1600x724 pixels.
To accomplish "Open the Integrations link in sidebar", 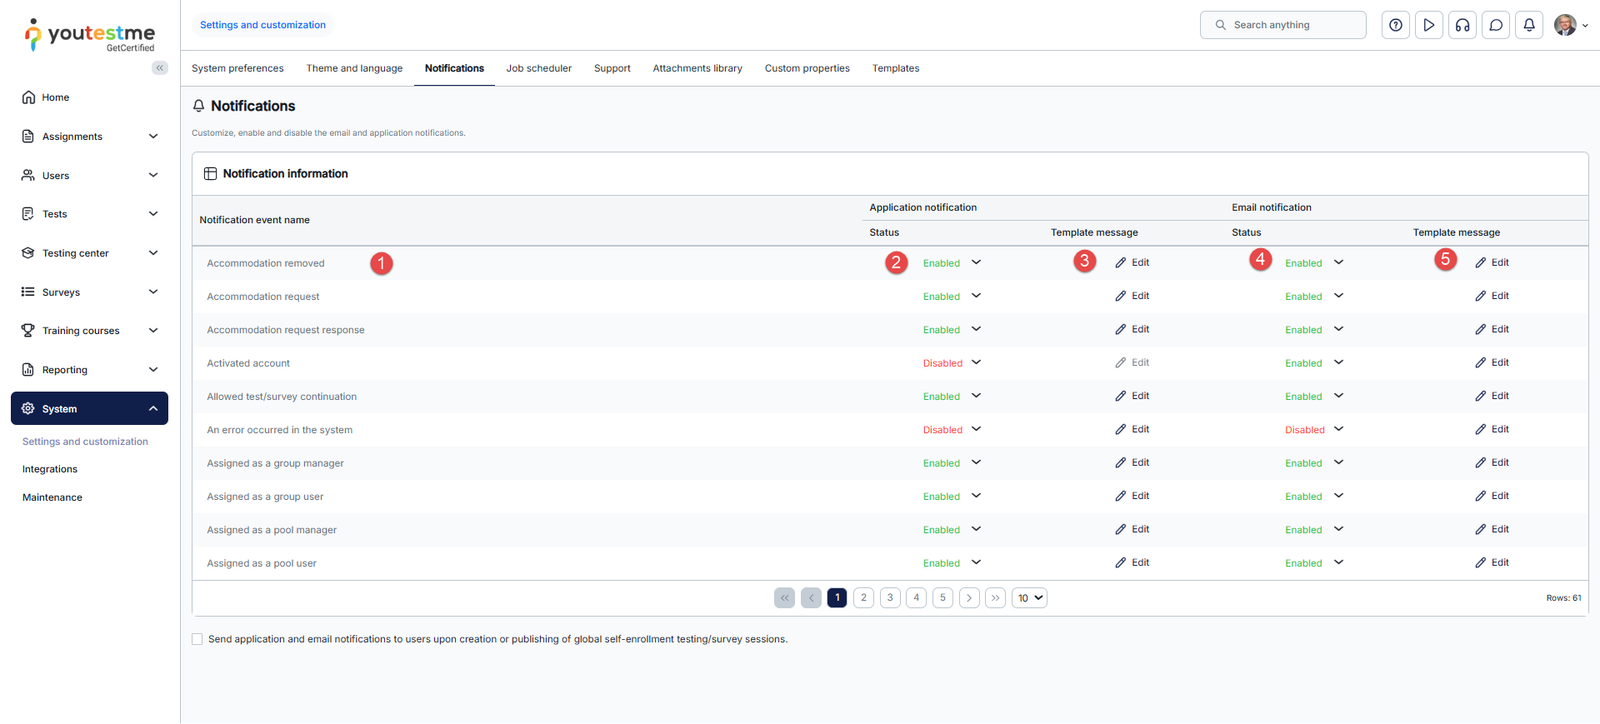I will [50, 469].
